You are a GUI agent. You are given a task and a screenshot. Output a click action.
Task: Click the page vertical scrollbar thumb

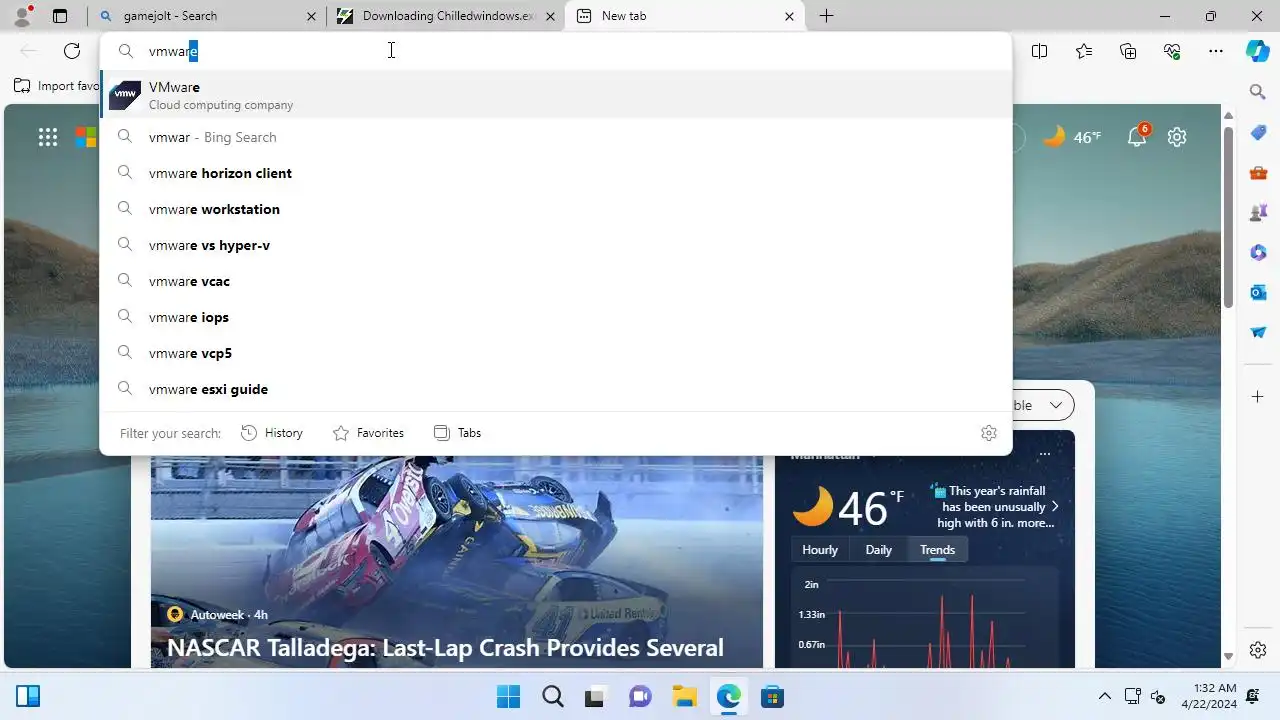[1228, 215]
